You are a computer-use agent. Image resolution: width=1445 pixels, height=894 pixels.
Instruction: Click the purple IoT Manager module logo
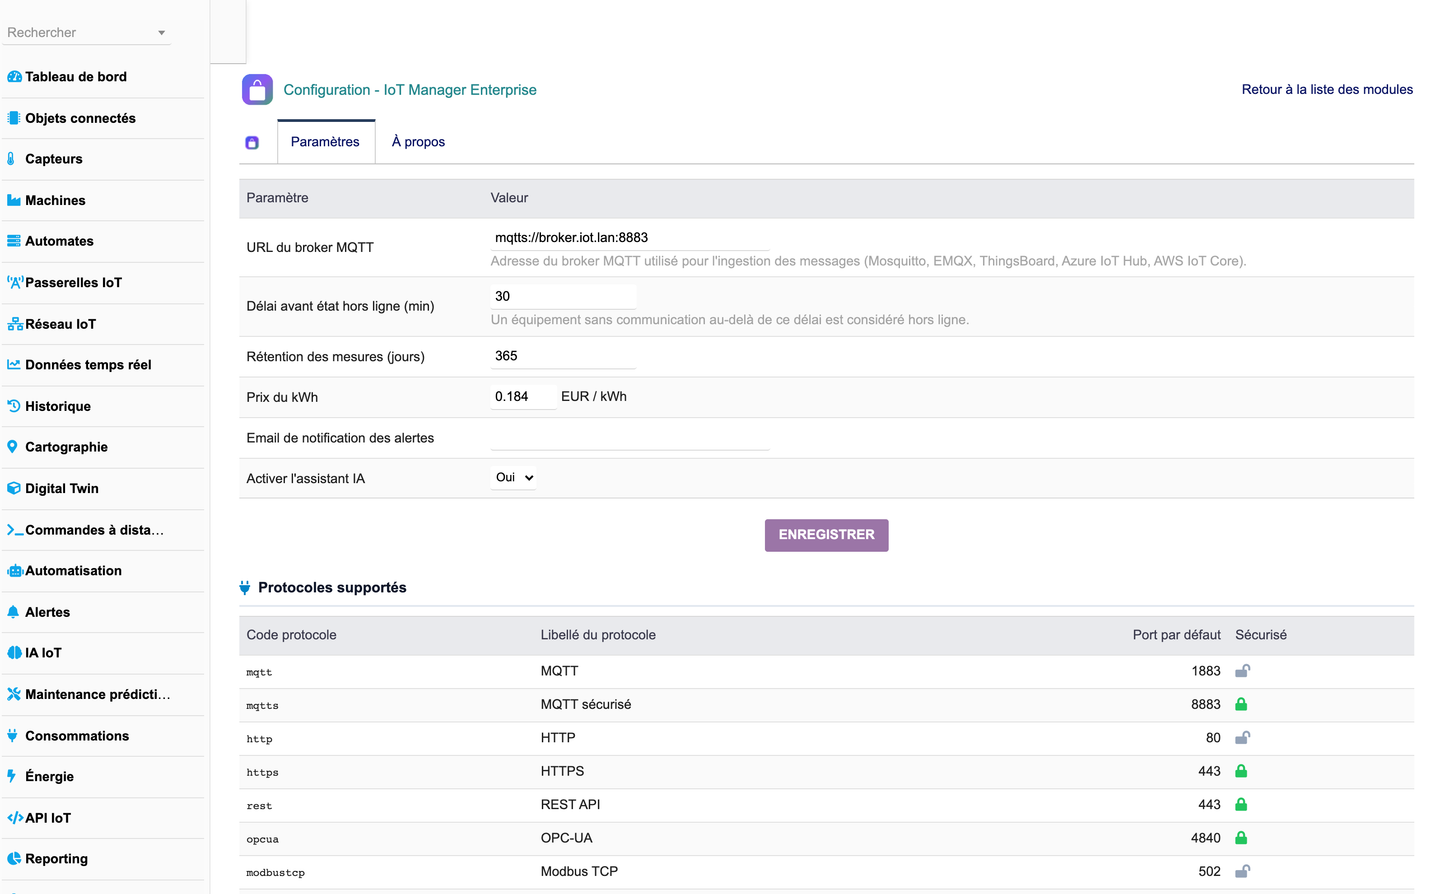[257, 90]
